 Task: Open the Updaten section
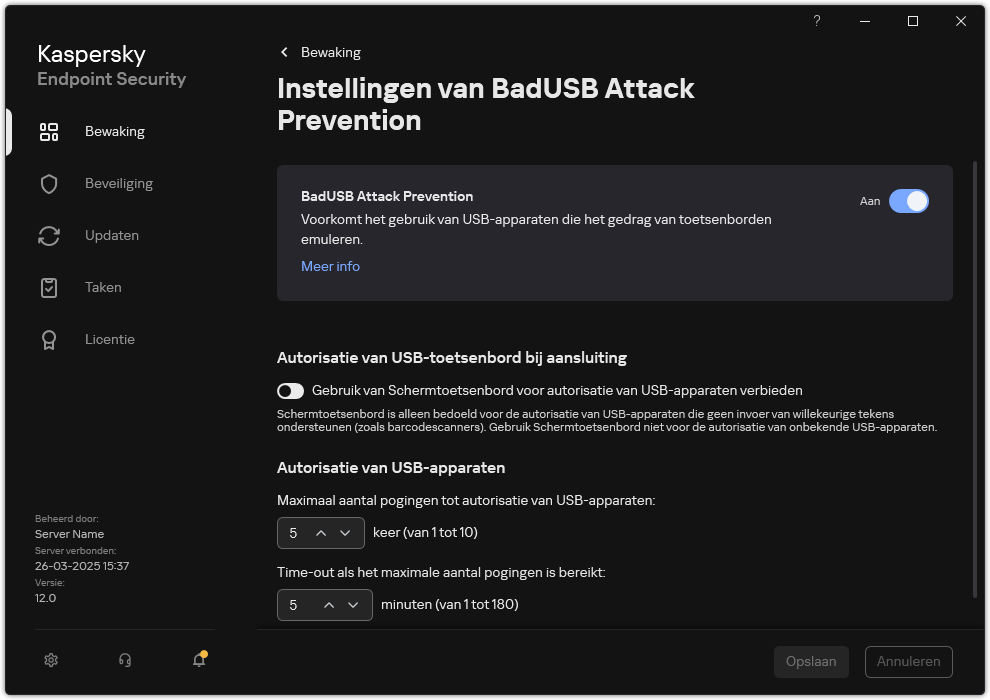point(112,235)
